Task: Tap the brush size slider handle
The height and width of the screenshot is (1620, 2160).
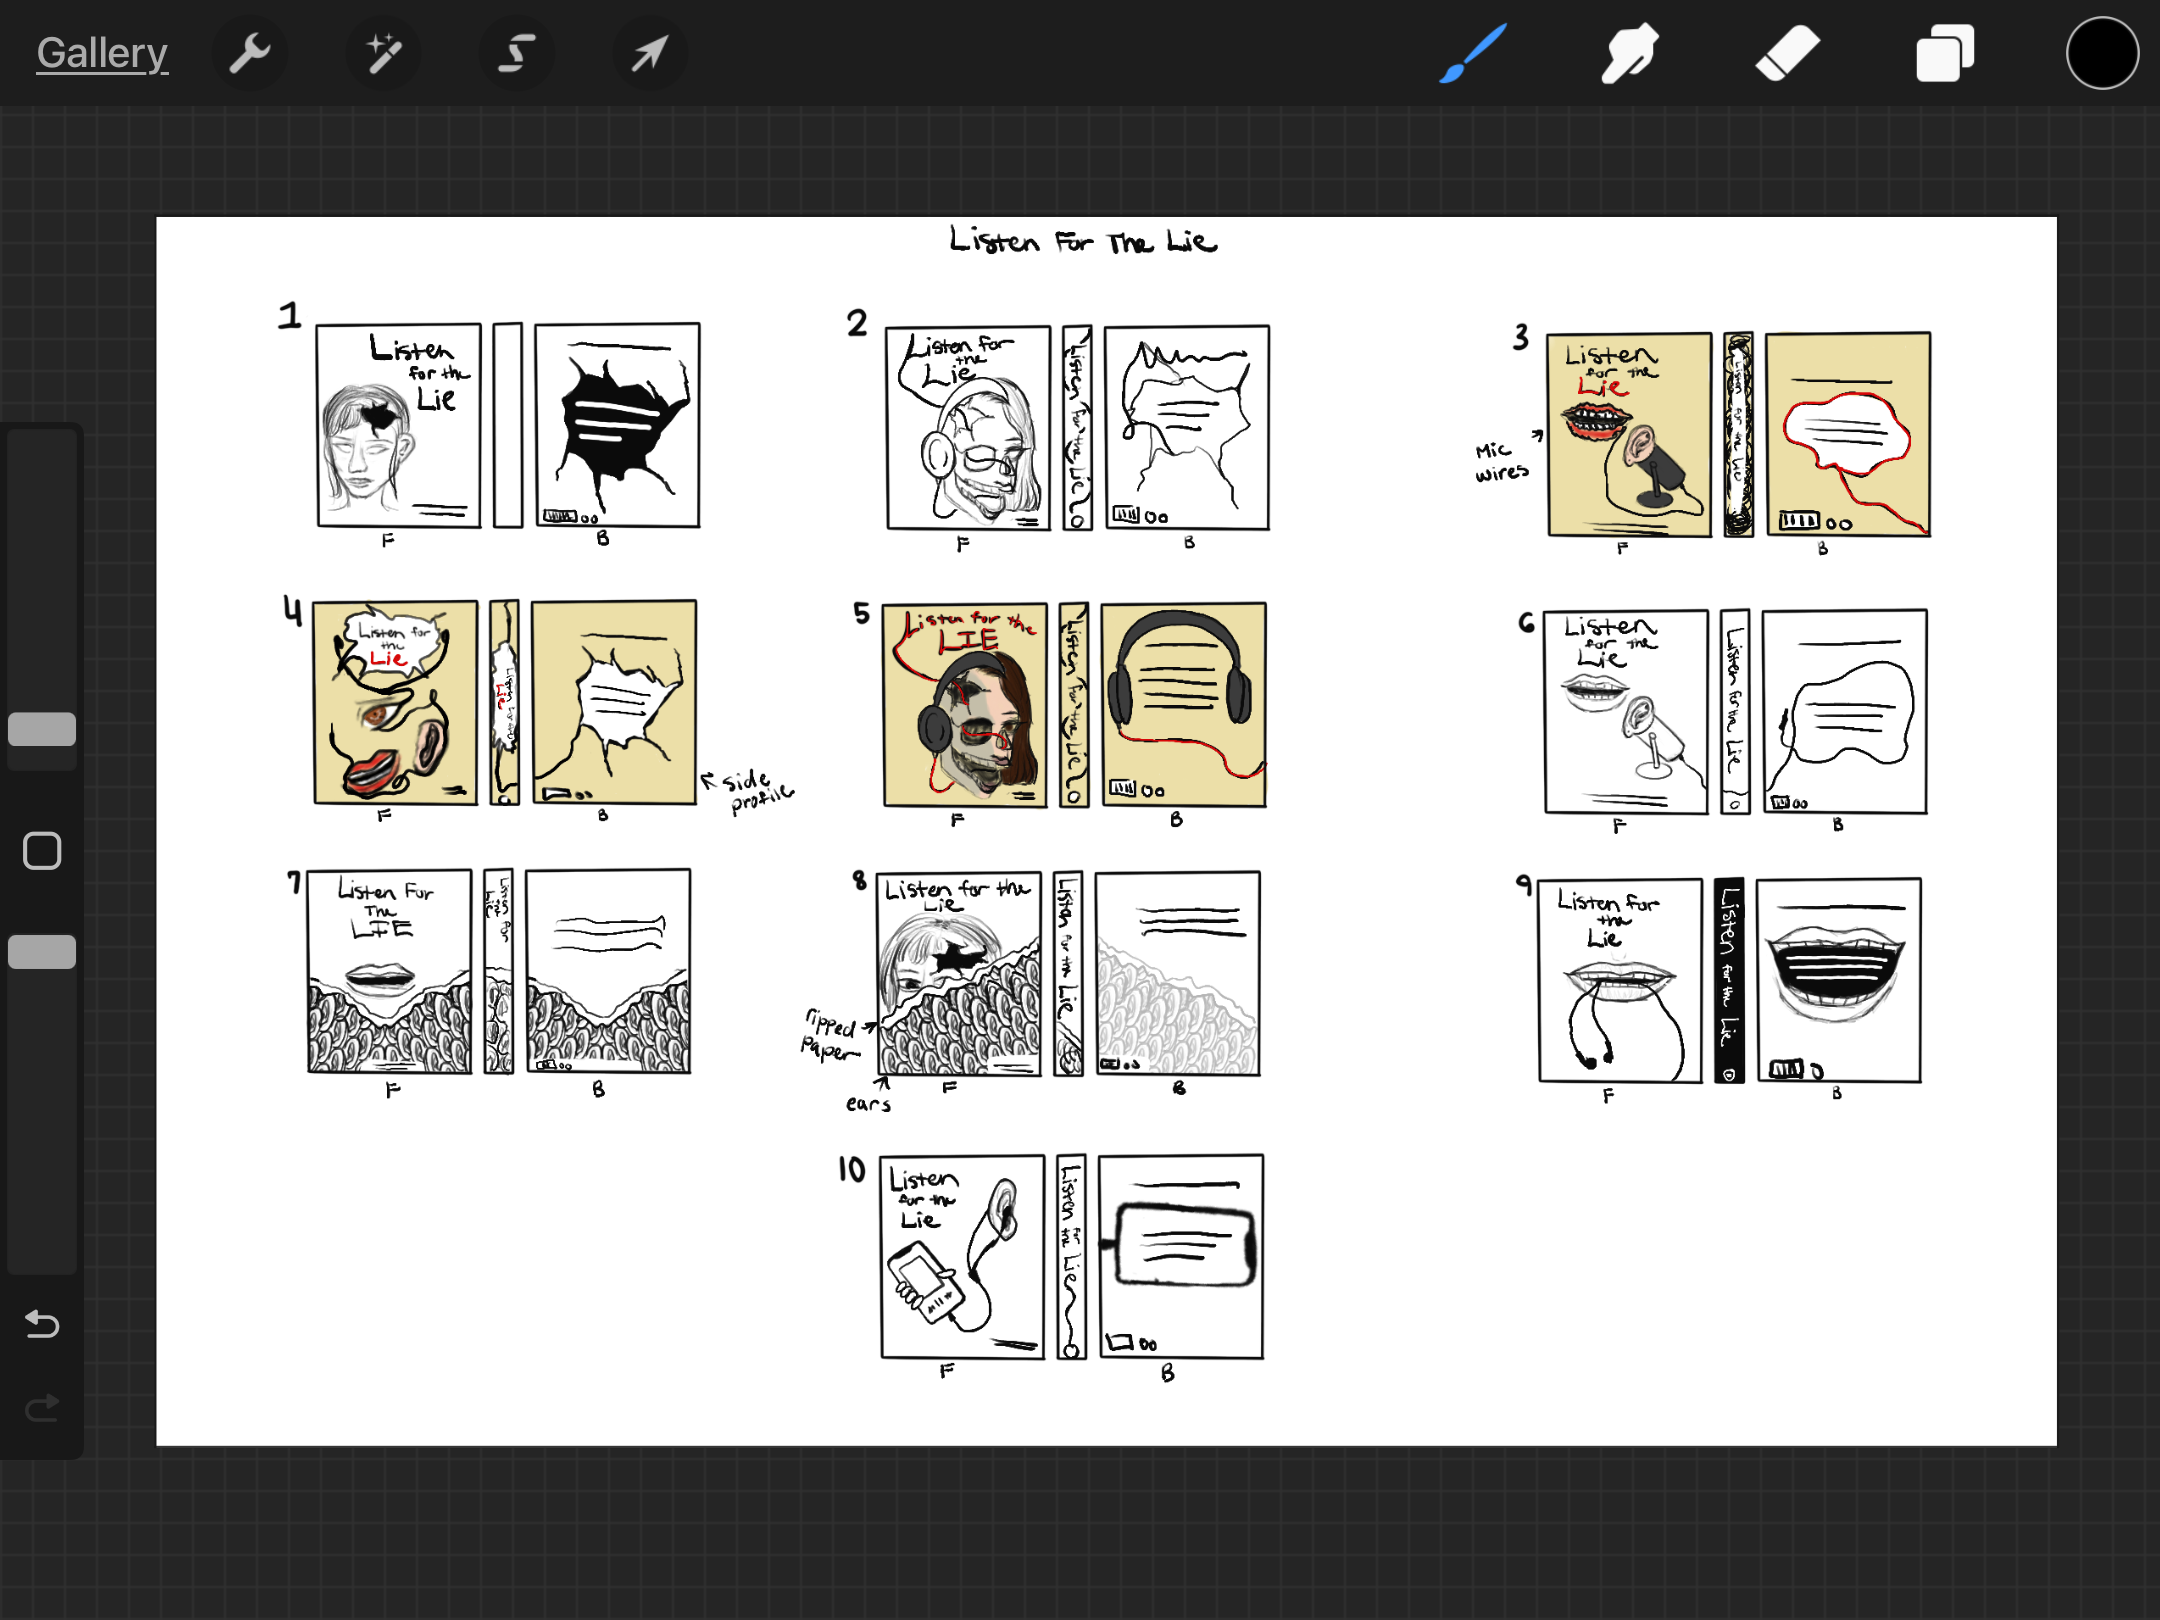Action: tap(42, 729)
